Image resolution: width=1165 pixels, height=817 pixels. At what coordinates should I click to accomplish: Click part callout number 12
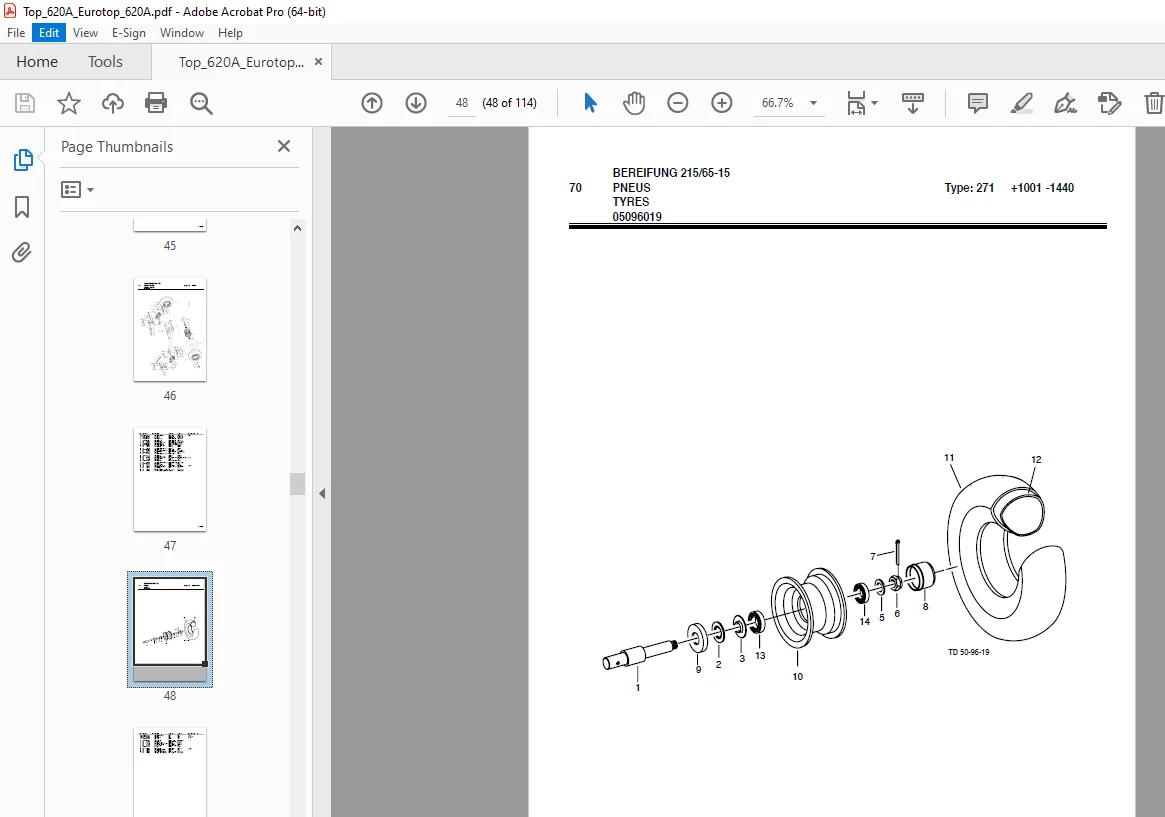click(1036, 460)
